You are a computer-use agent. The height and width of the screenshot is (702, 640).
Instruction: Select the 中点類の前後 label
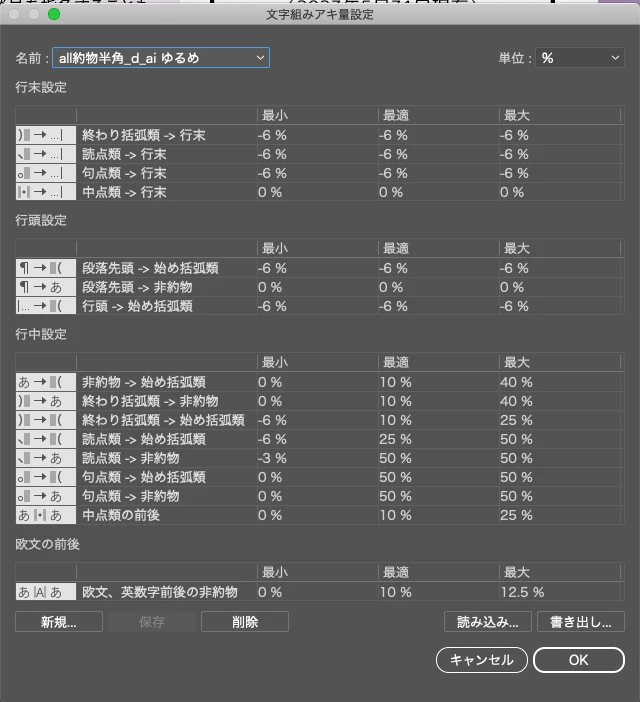[121, 515]
